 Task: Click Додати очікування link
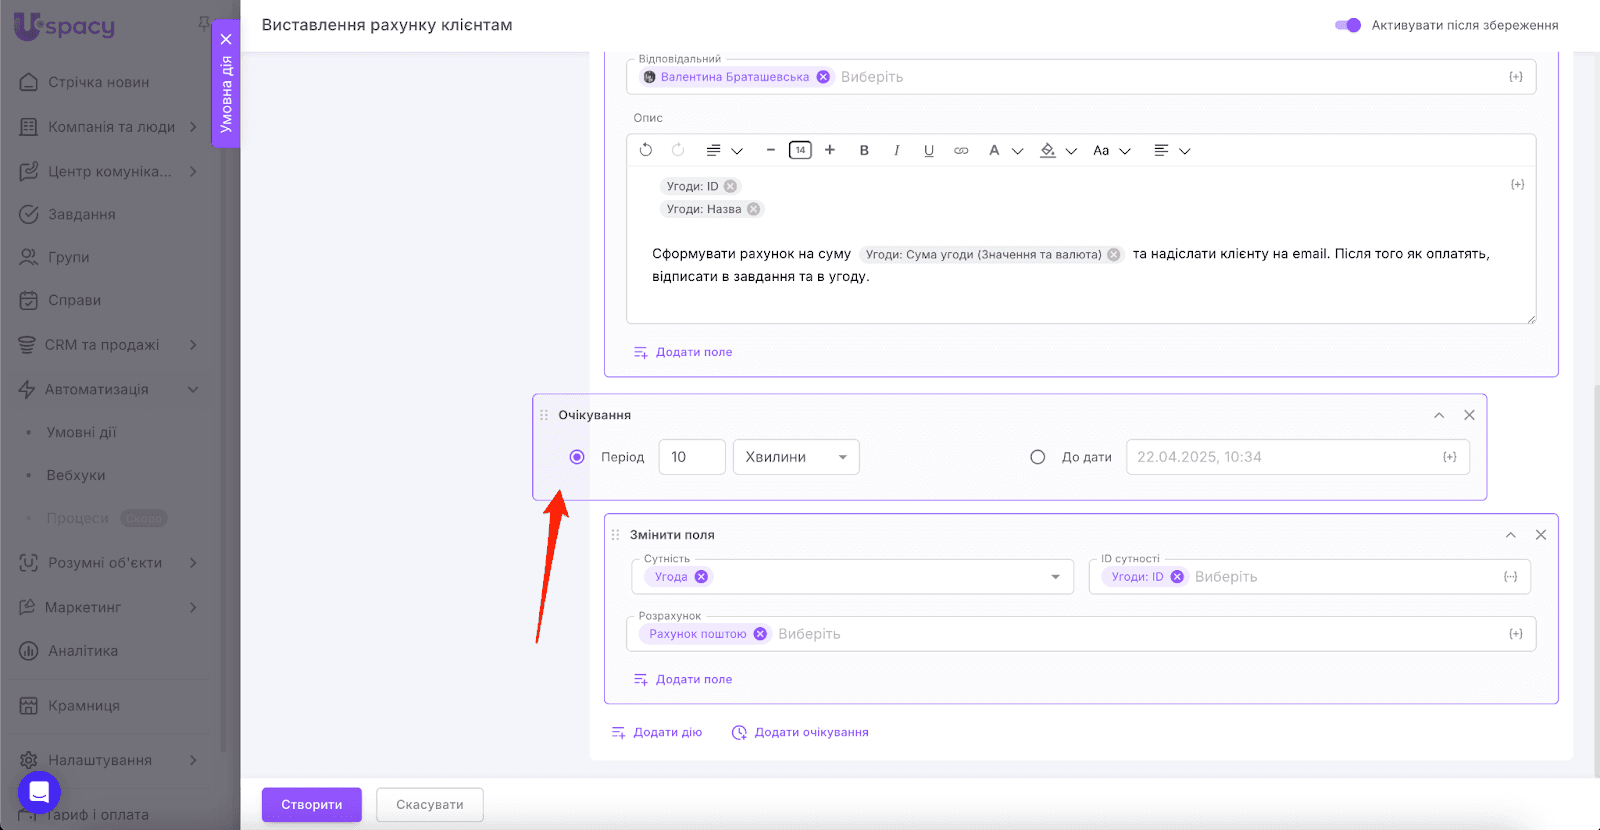[800, 732]
